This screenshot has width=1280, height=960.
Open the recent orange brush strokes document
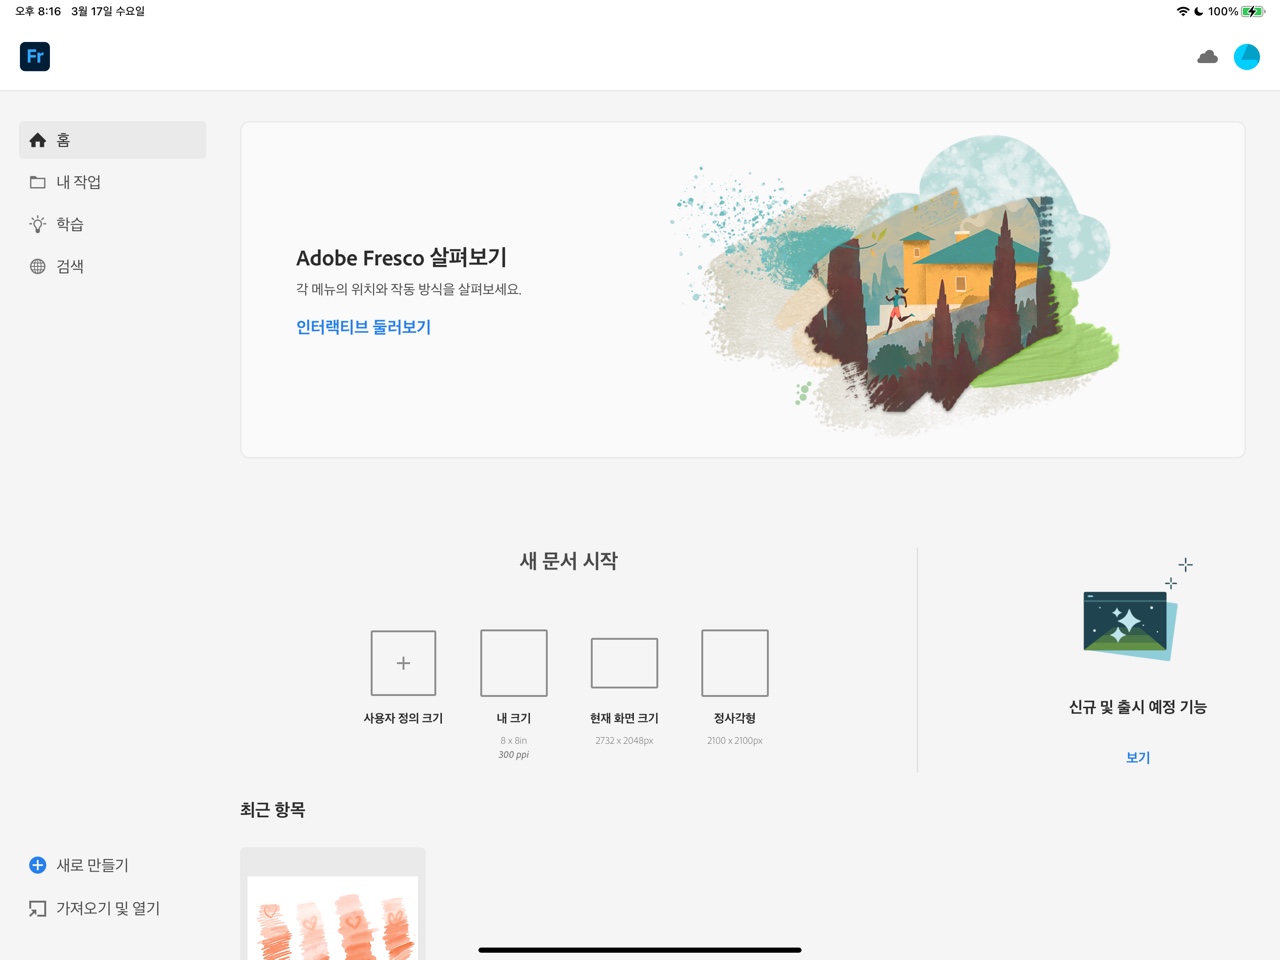tap(333, 905)
